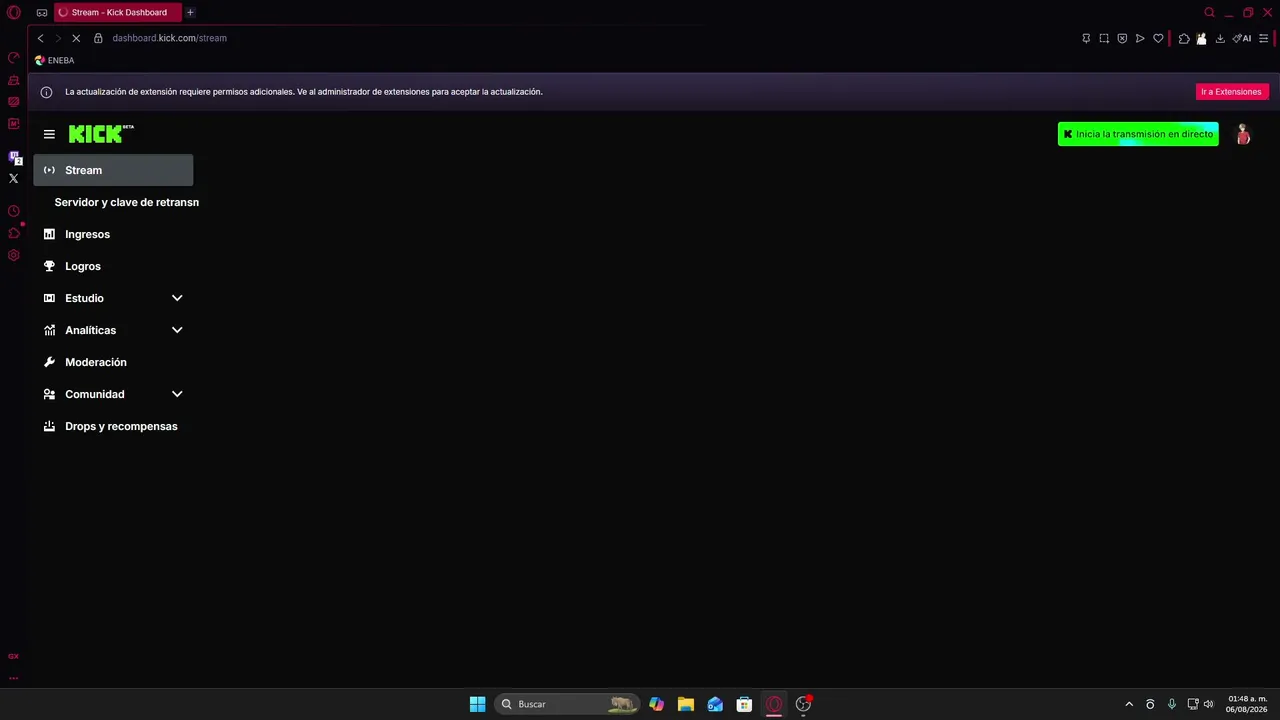Open Settings gear in Opera sidebar
This screenshot has width=1280, height=720.
coord(14,255)
